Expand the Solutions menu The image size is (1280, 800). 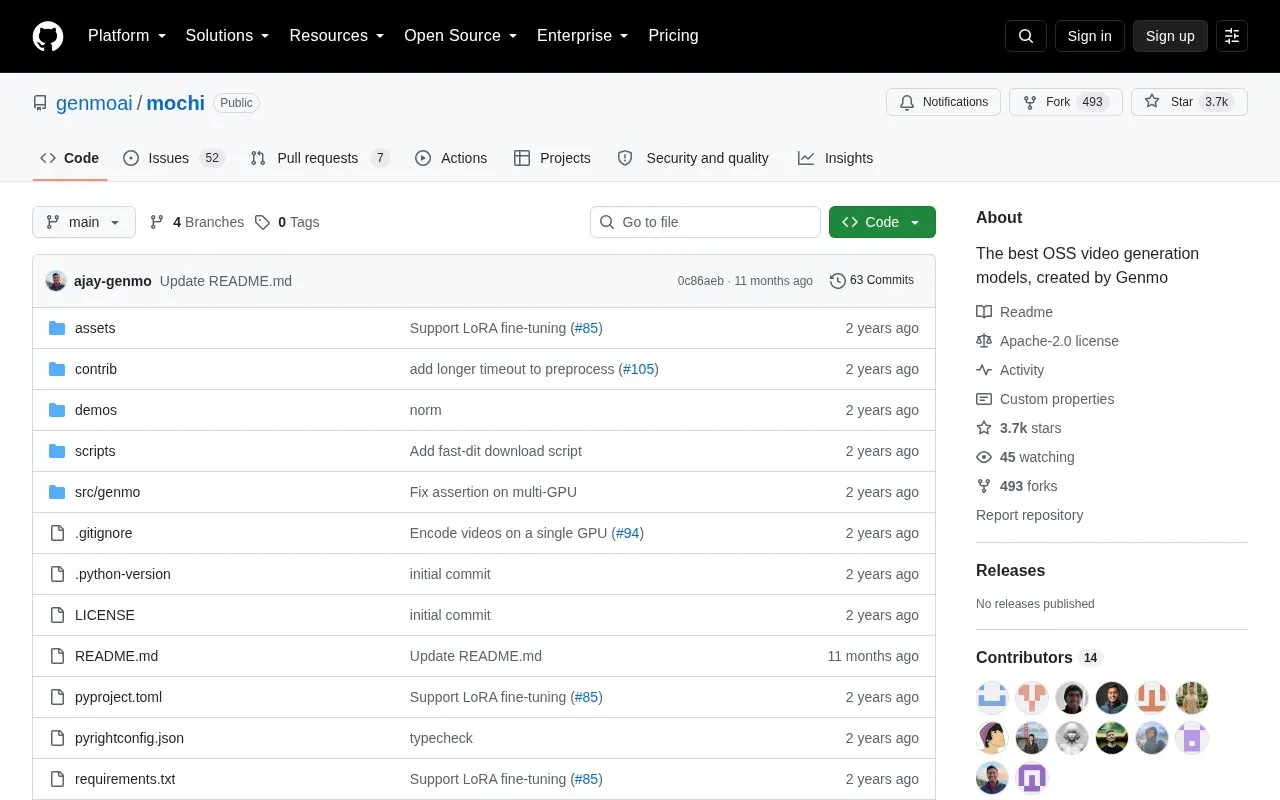coord(228,36)
